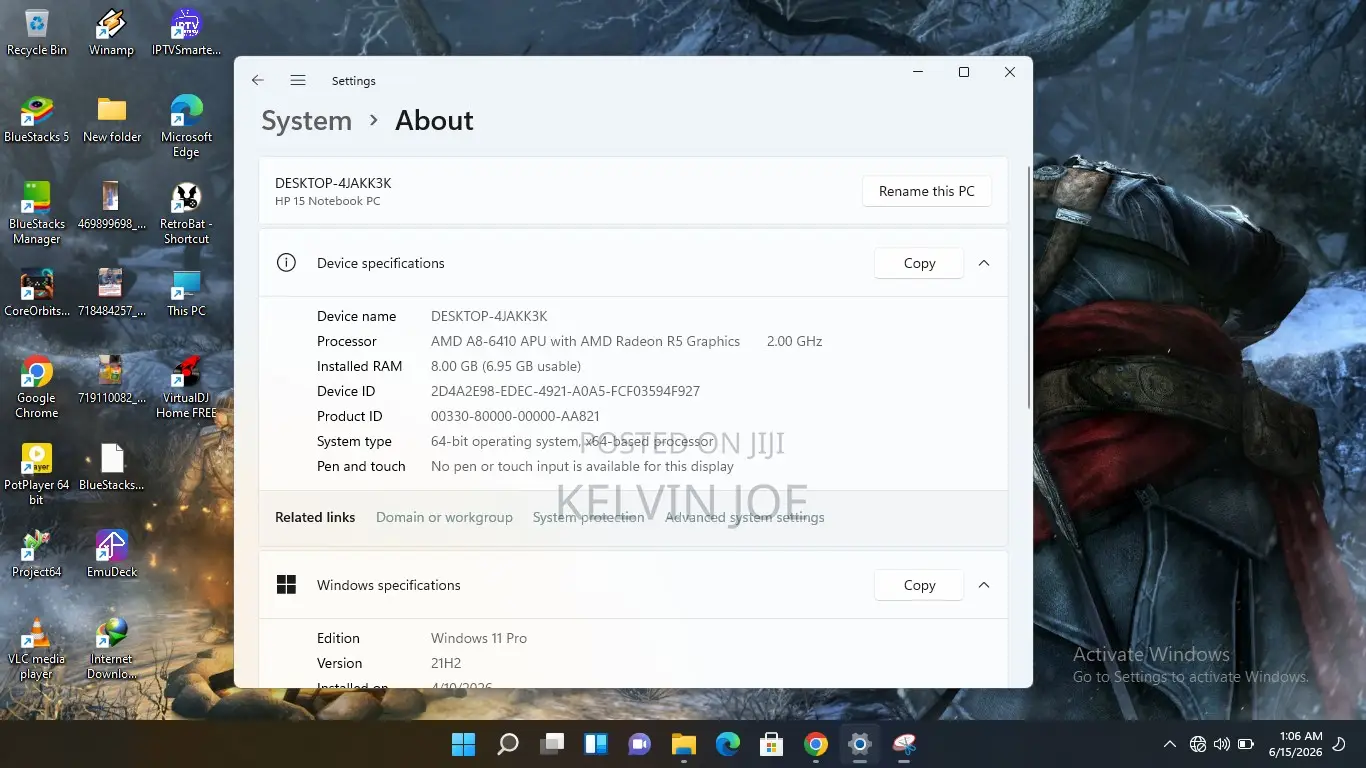The height and width of the screenshot is (768, 1366).
Task: Collapse the Device specifications section
Action: [984, 263]
